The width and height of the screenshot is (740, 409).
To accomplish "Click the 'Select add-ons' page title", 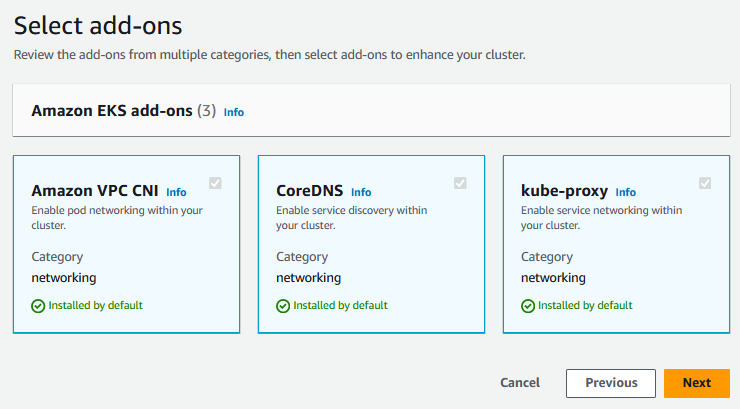I will (98, 25).
